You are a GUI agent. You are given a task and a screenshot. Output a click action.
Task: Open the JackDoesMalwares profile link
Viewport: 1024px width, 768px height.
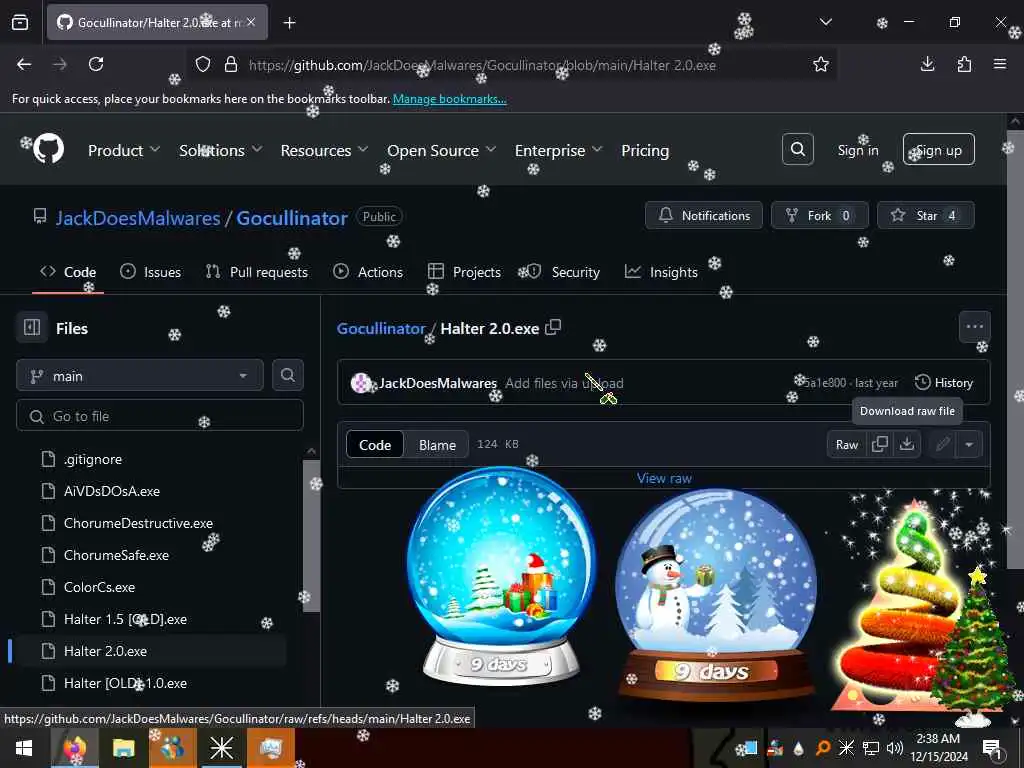pos(138,218)
